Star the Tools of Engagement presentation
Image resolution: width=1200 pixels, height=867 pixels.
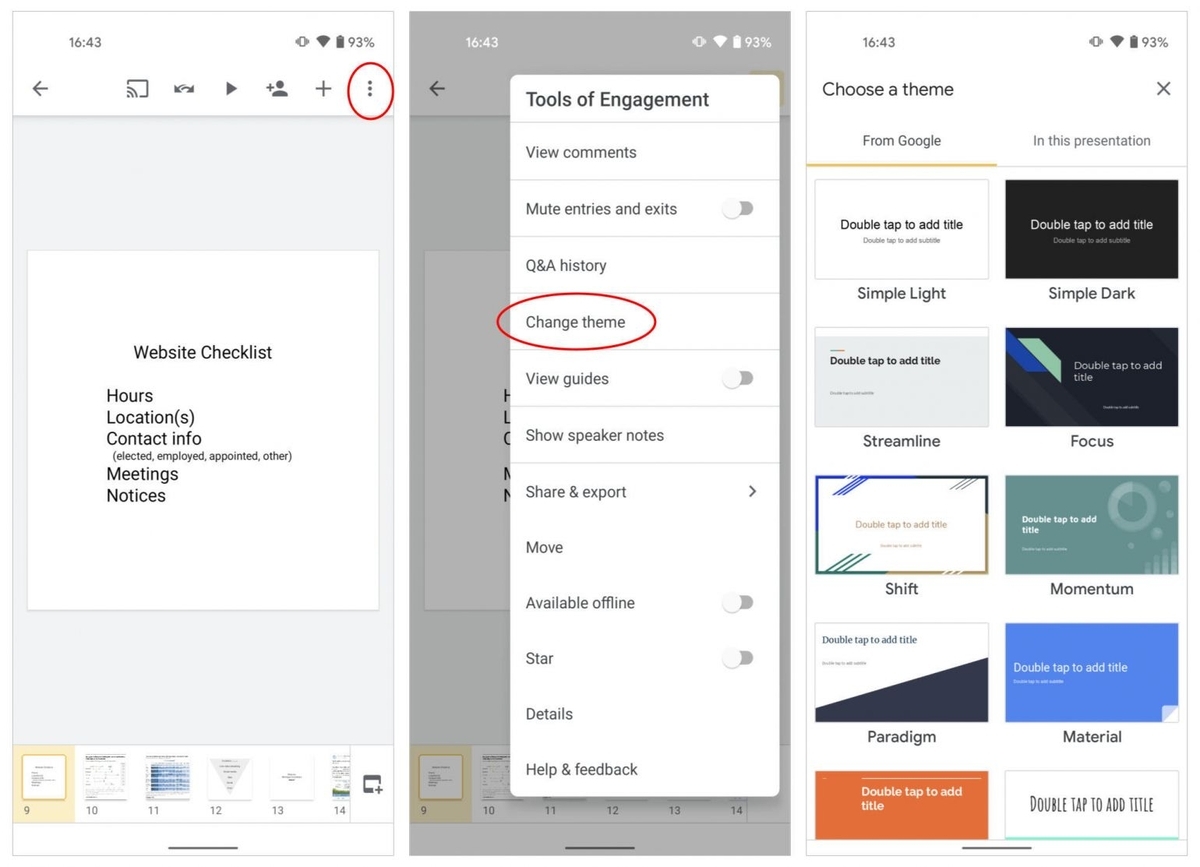coord(738,658)
